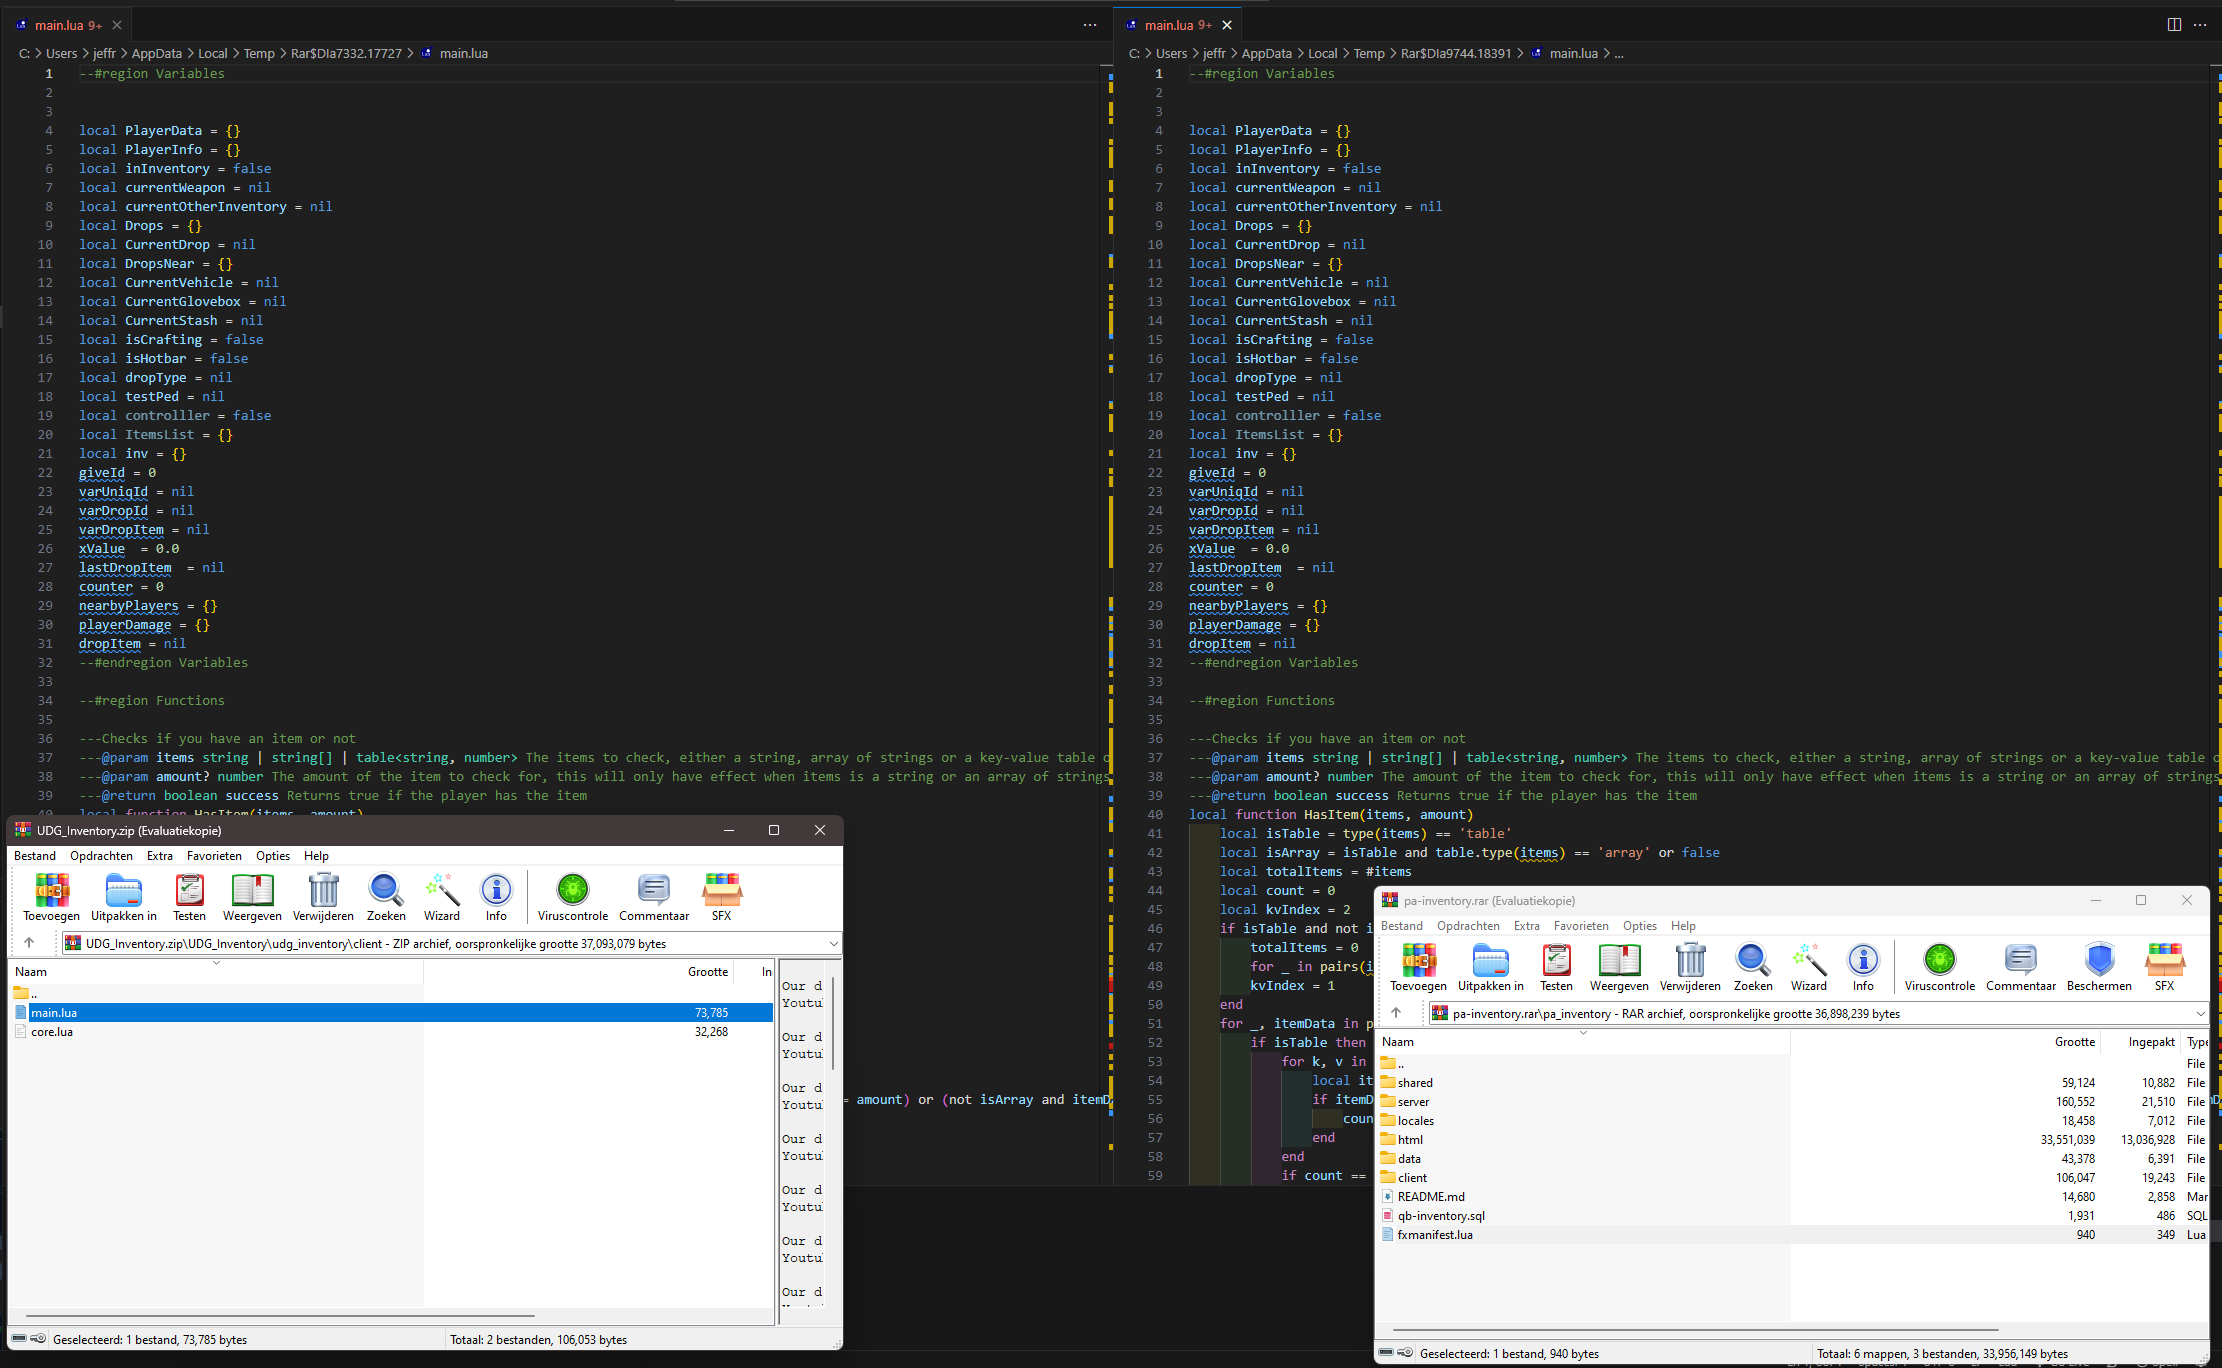Click Verwijderen trash icon in UDG_Inventory.zip window
The width and height of the screenshot is (2222, 1368).
point(323,889)
